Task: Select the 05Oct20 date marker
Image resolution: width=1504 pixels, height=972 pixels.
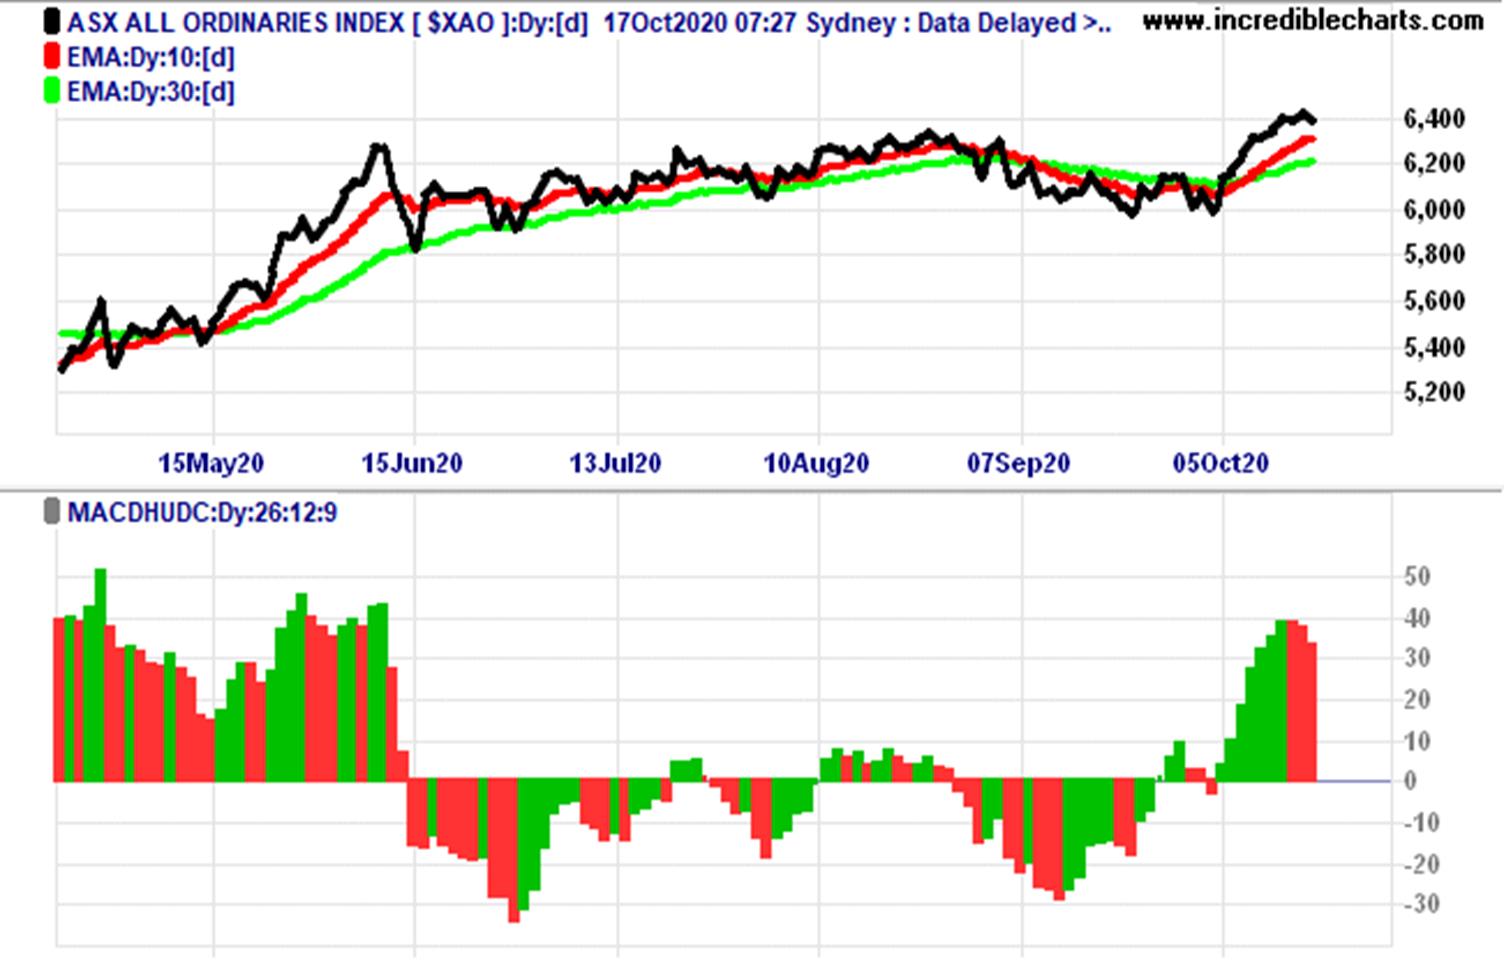Action: pos(1220,463)
